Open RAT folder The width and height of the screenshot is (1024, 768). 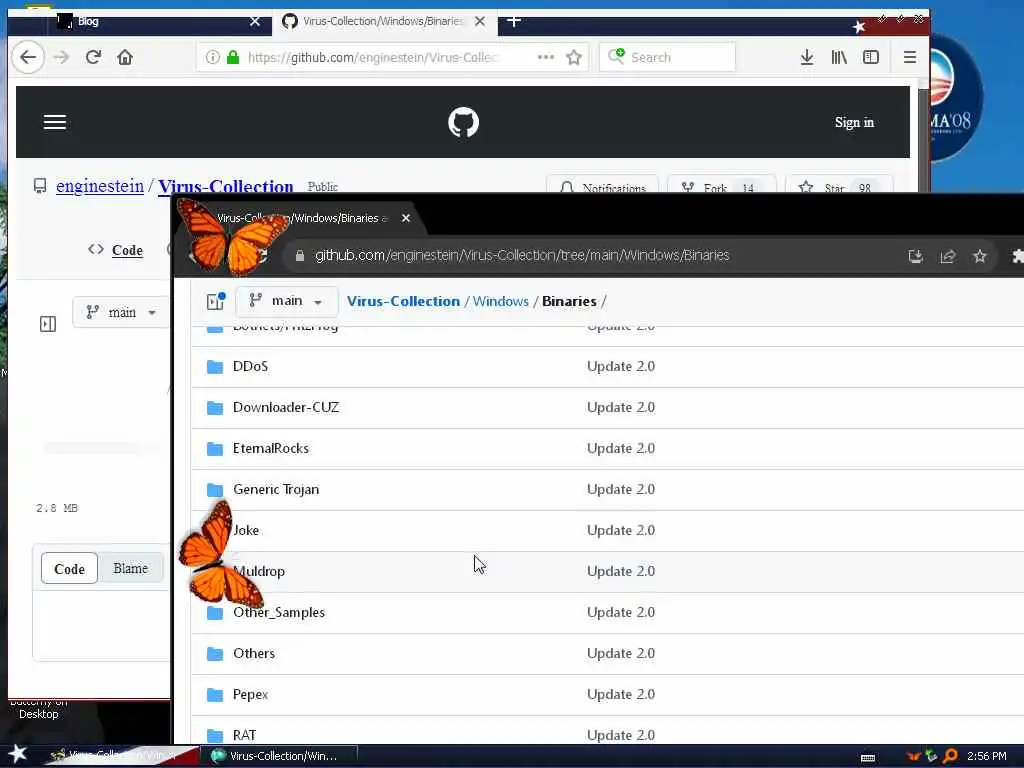[x=244, y=735]
